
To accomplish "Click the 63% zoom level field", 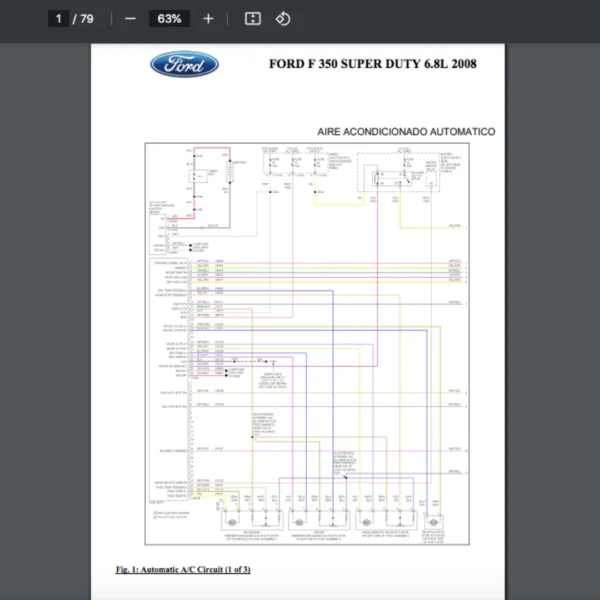I will click(x=168, y=19).
